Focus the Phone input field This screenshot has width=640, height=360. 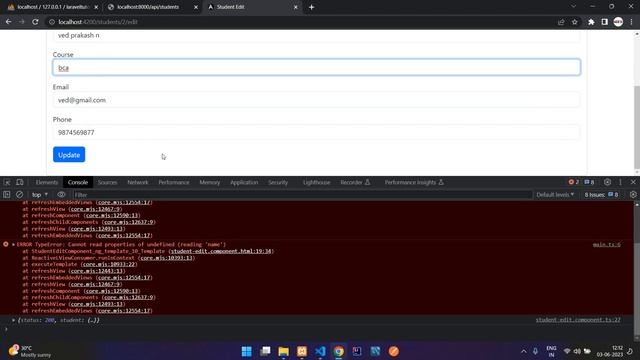point(316,132)
